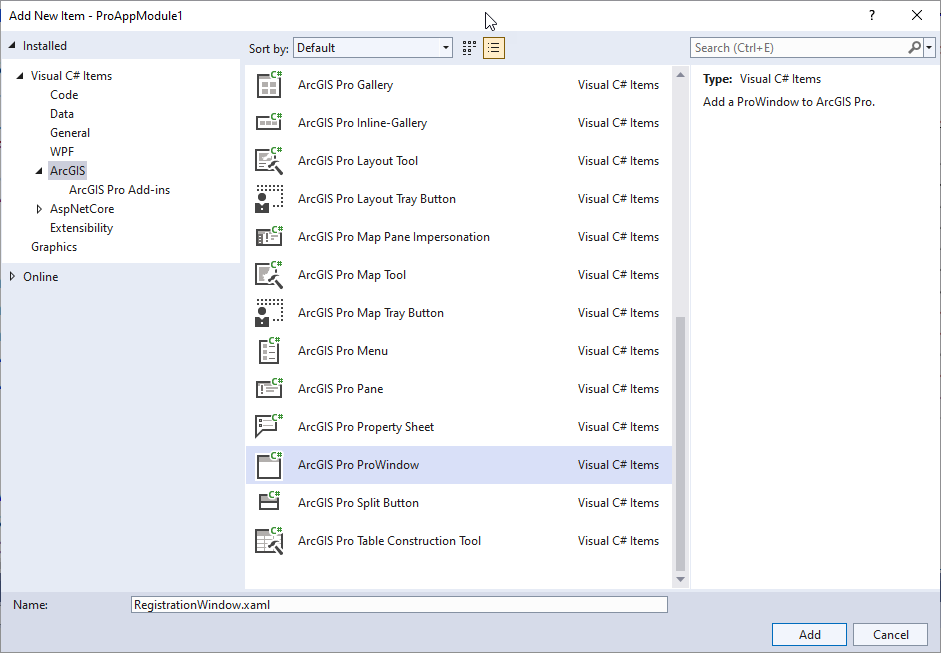The height and width of the screenshot is (653, 941).
Task: Click the ArcGIS Pro Layout Tool icon
Action: (268, 161)
